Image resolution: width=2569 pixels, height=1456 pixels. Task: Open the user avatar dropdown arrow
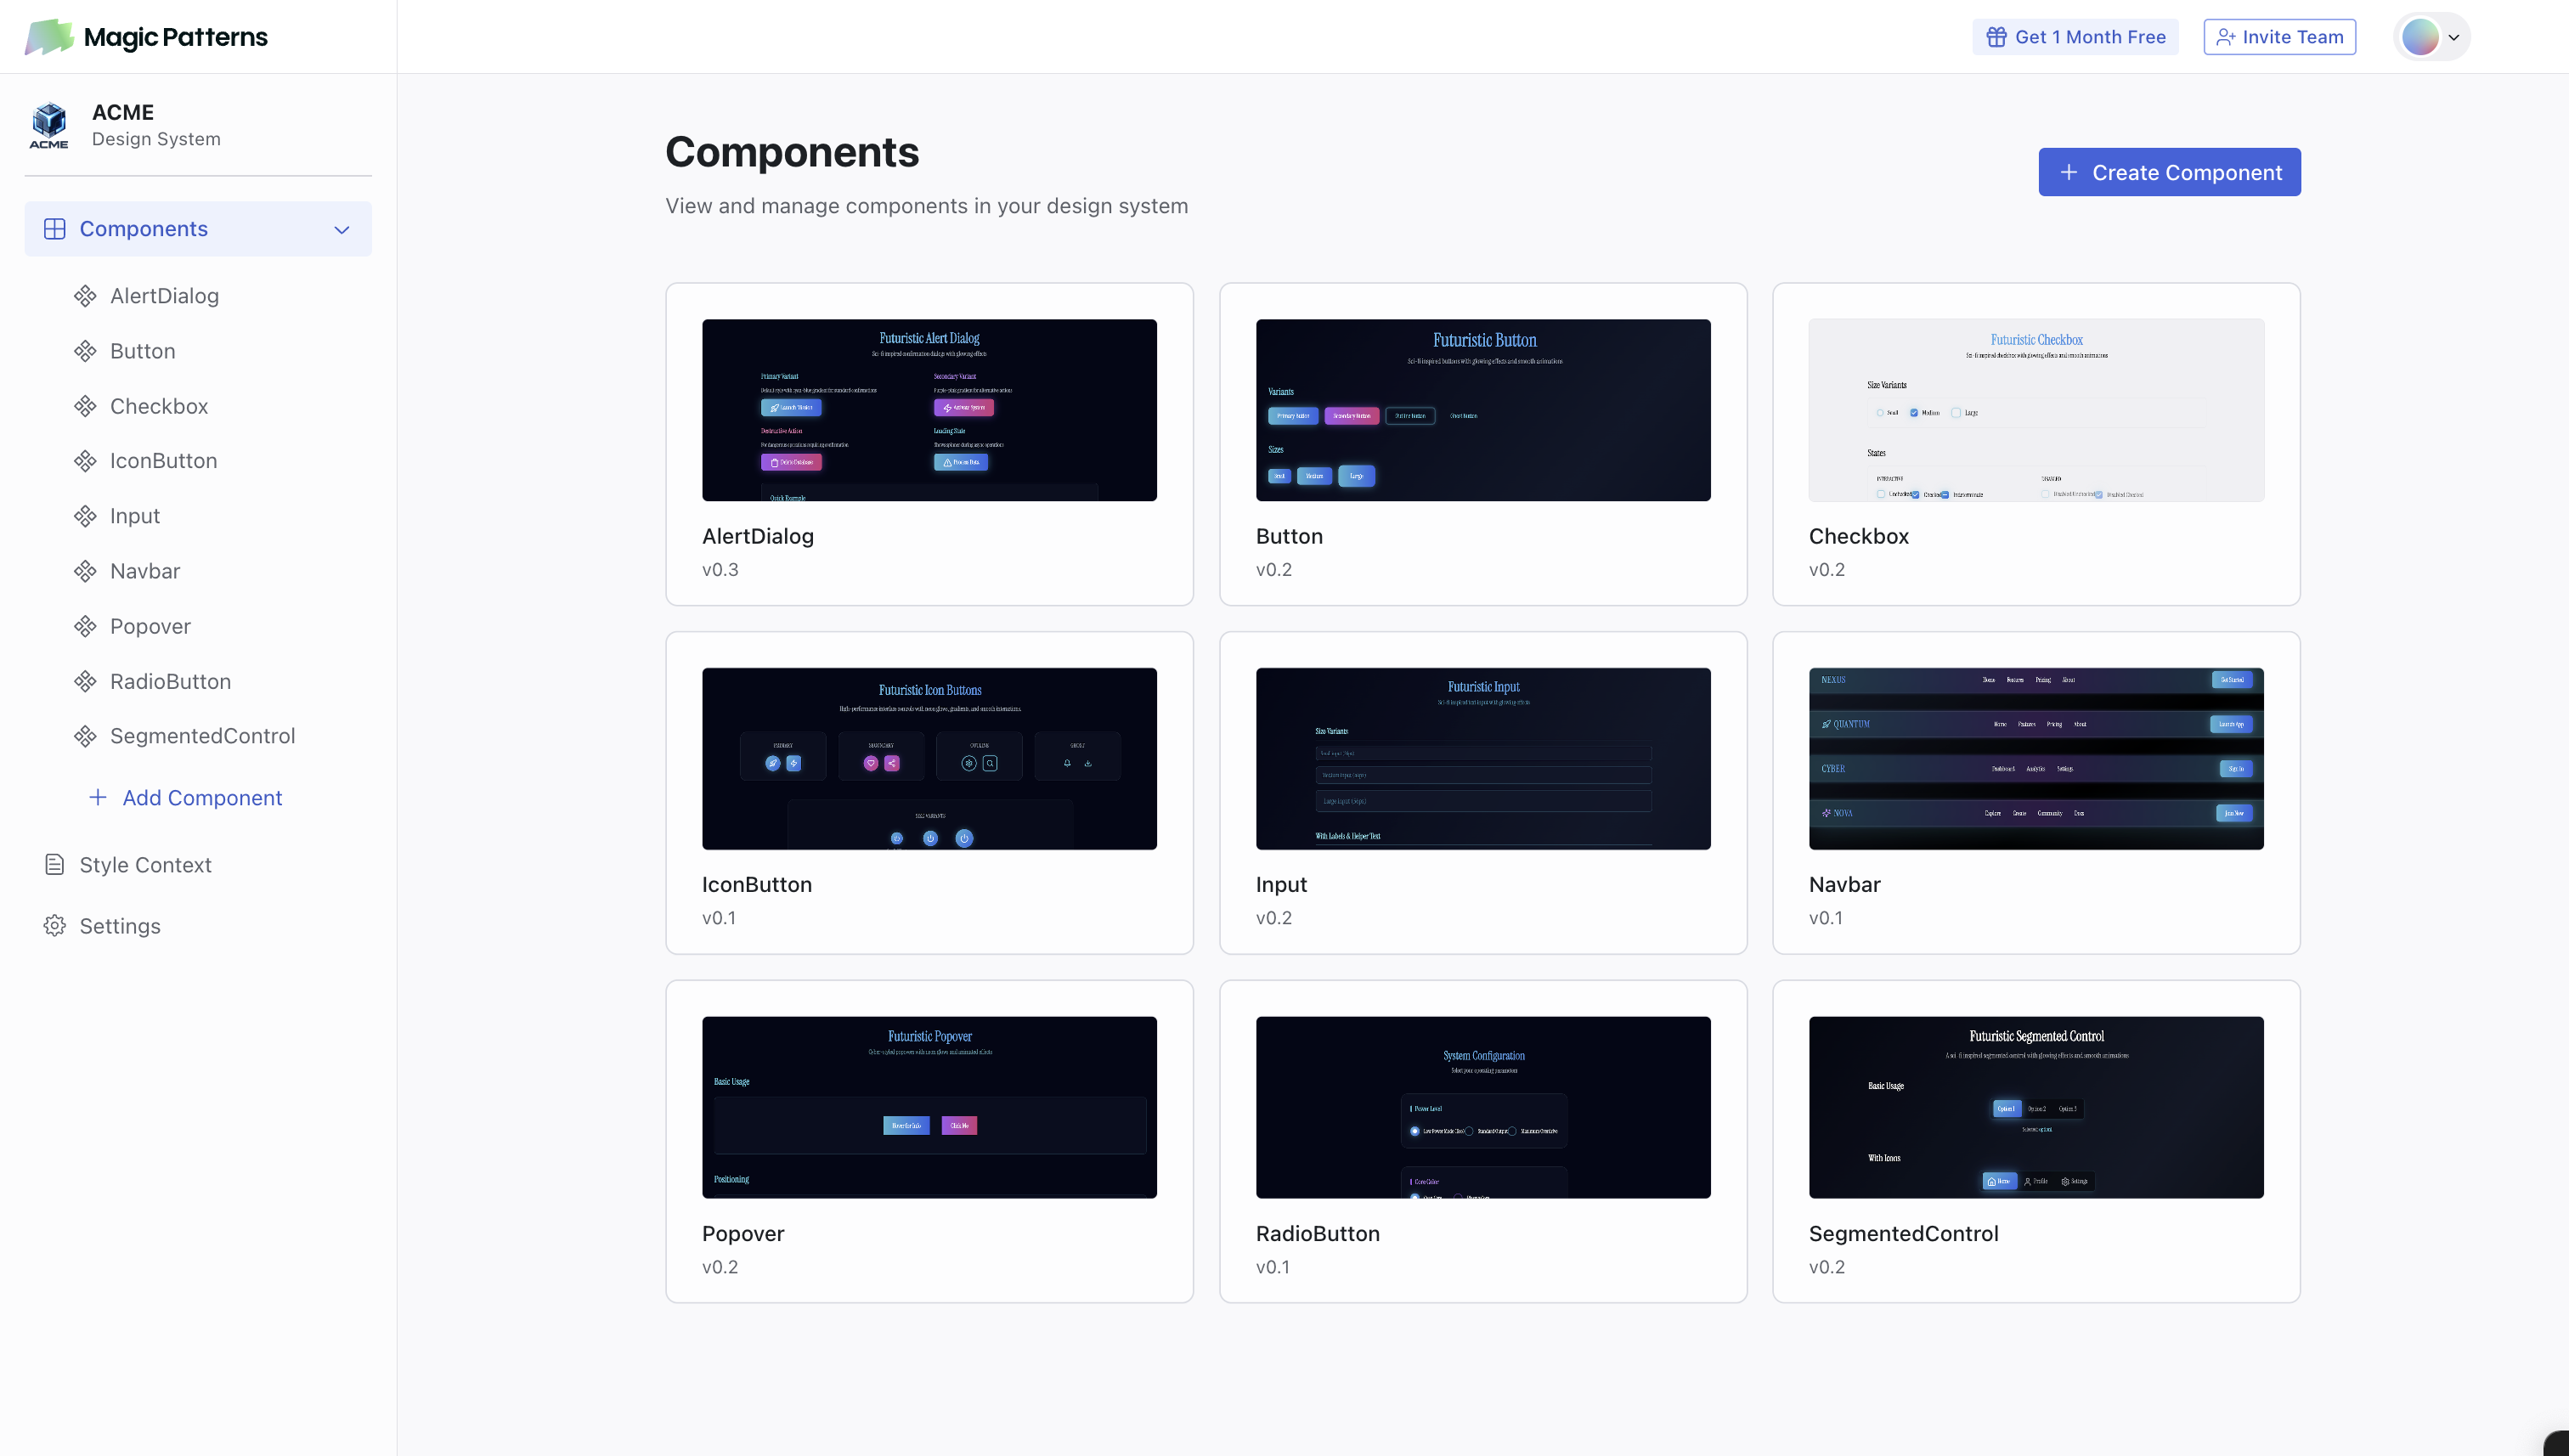(2453, 37)
